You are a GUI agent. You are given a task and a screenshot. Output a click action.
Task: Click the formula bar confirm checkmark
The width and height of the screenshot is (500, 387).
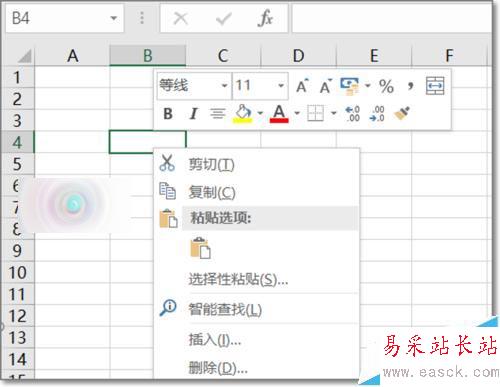point(223,19)
